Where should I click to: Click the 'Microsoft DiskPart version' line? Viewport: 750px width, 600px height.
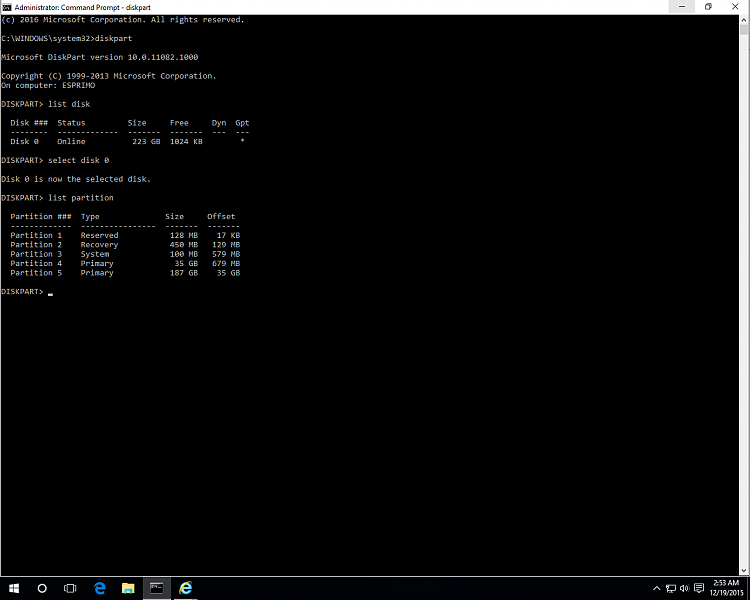[99, 57]
